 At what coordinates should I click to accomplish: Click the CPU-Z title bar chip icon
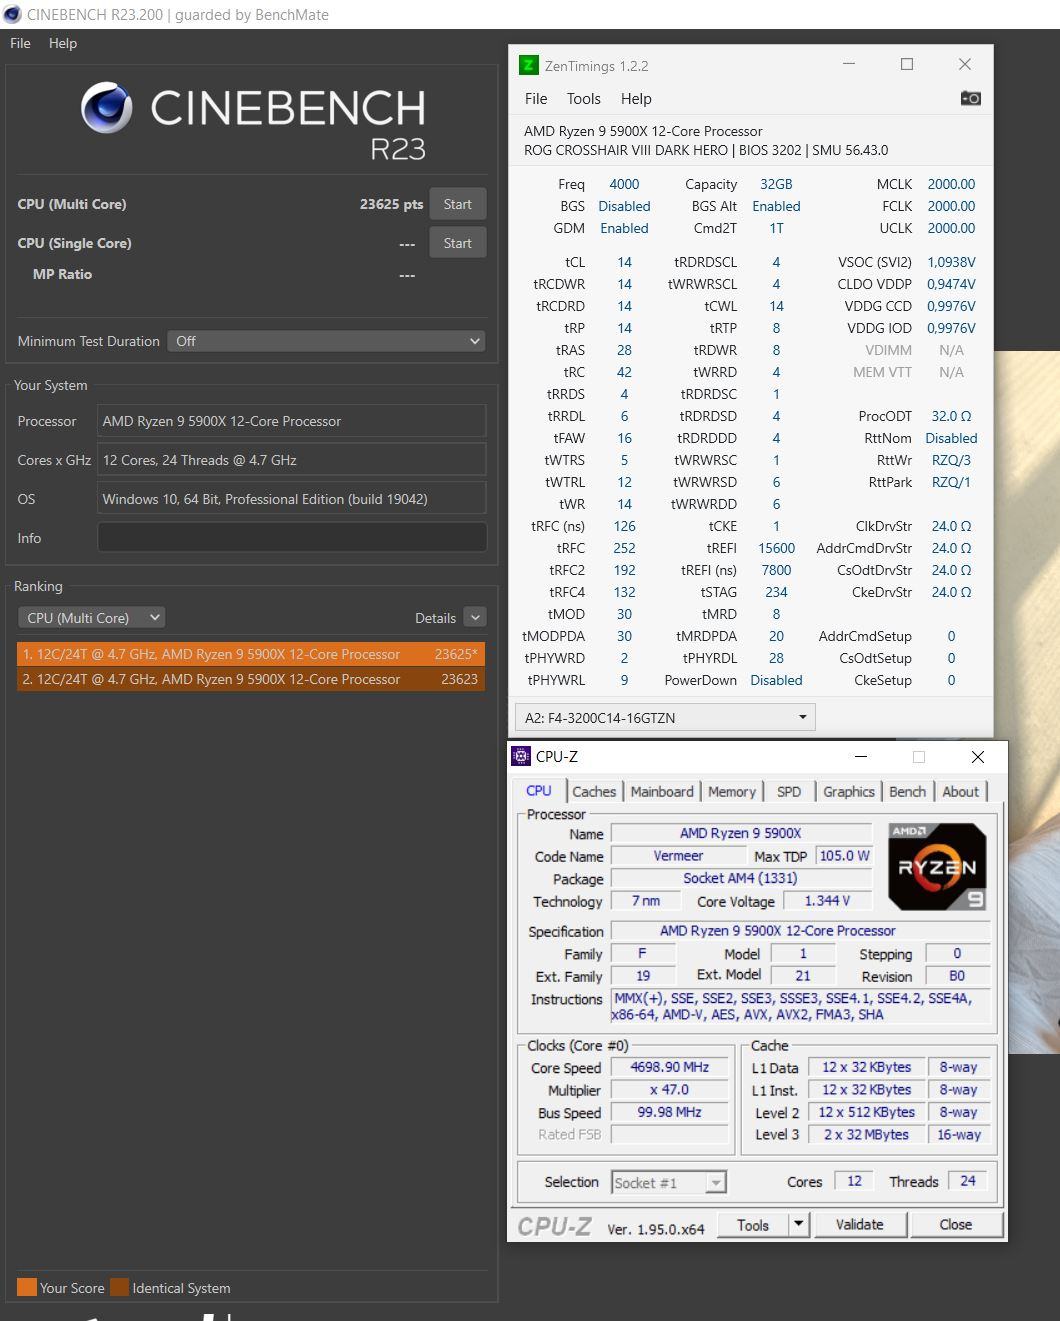(521, 757)
